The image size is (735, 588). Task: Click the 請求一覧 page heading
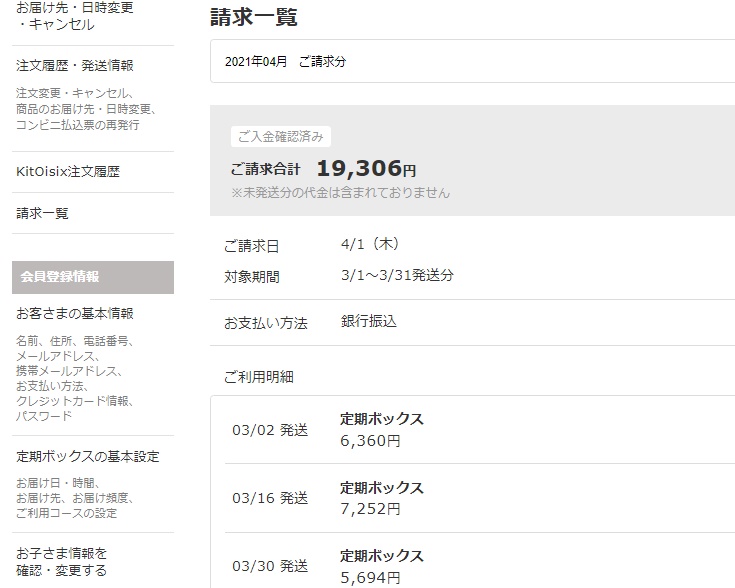click(254, 17)
